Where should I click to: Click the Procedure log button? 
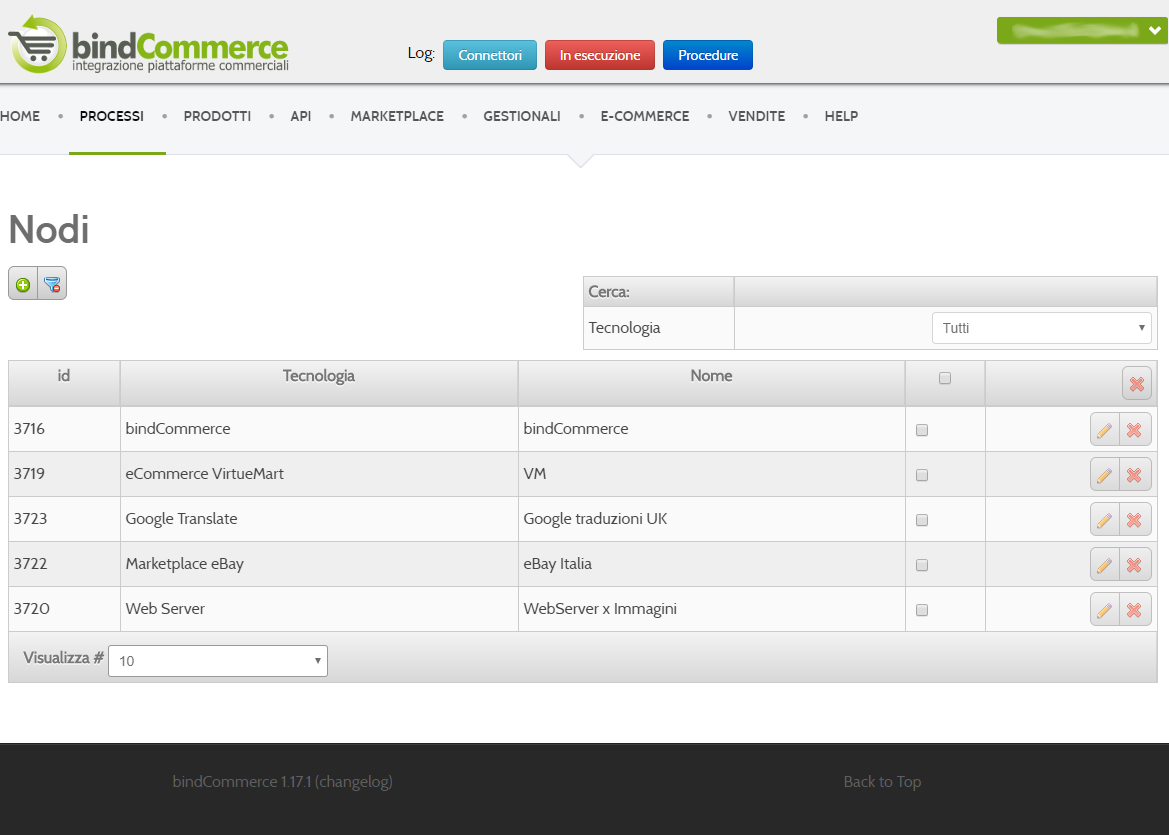point(708,55)
